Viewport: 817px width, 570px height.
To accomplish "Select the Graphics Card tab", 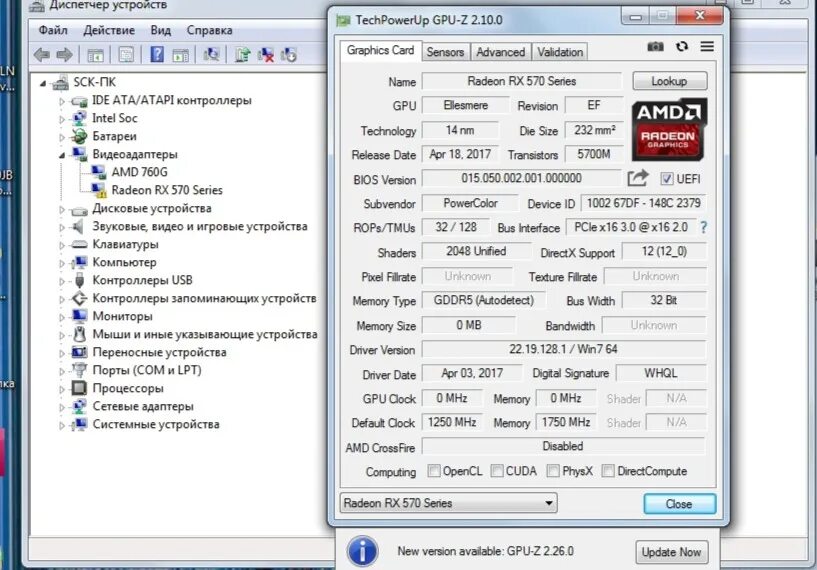I will point(380,51).
